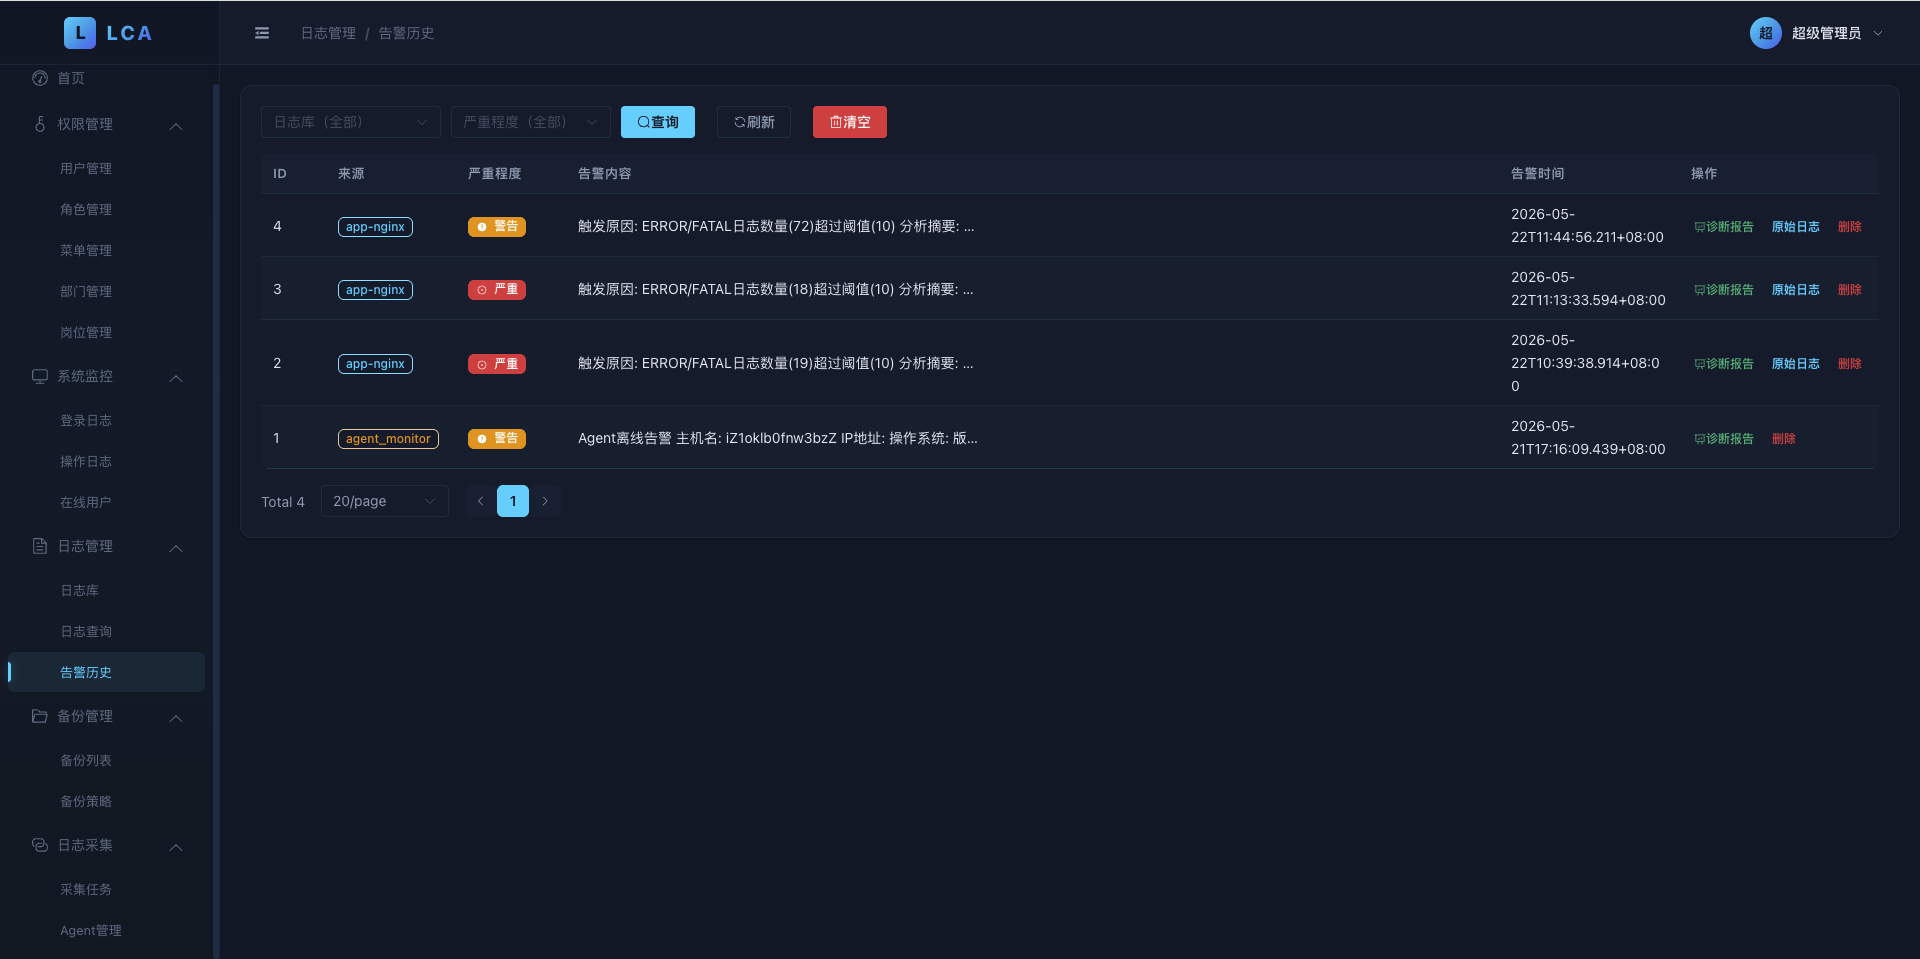Click the 日志管理 document icon
1920x959 pixels.
(x=40, y=546)
